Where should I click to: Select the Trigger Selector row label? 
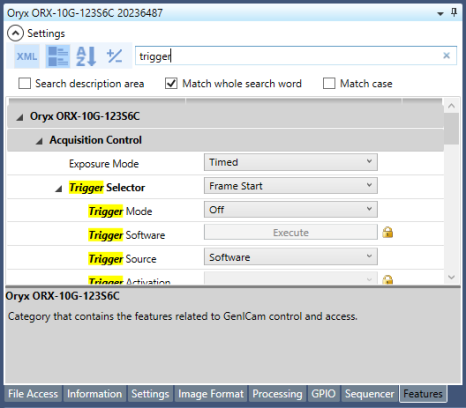coord(107,188)
